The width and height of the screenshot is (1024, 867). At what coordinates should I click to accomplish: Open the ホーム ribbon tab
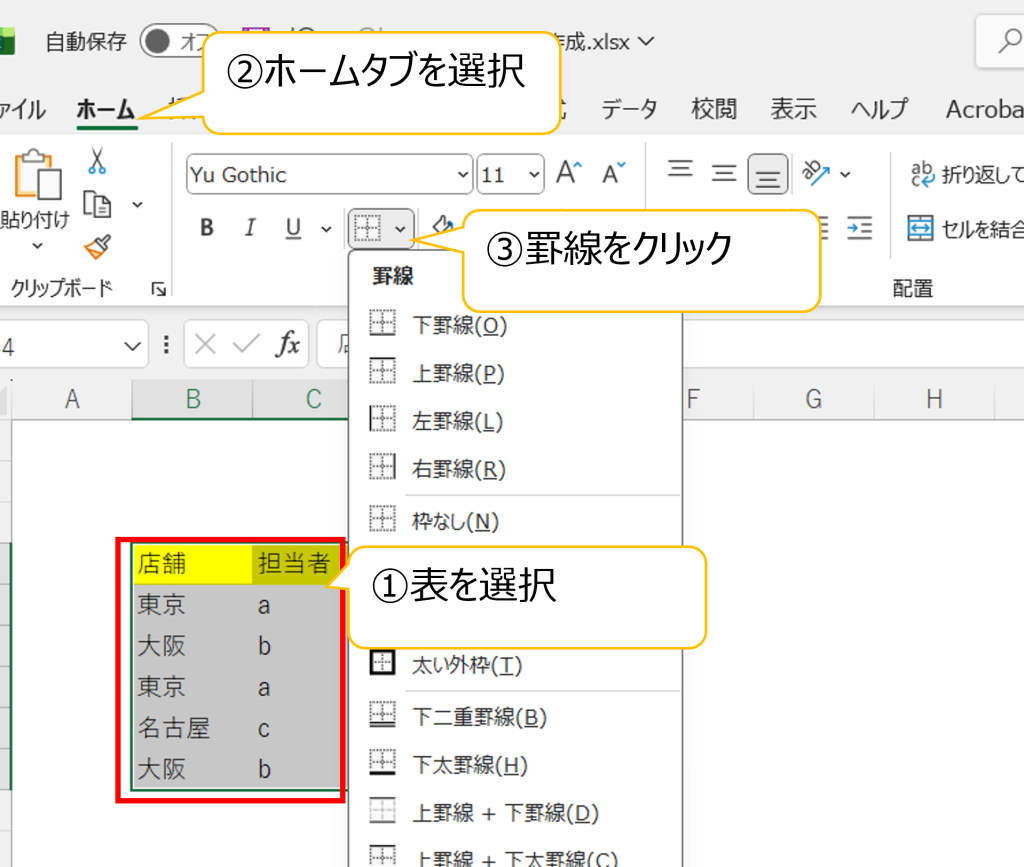pyautogui.click(x=106, y=109)
